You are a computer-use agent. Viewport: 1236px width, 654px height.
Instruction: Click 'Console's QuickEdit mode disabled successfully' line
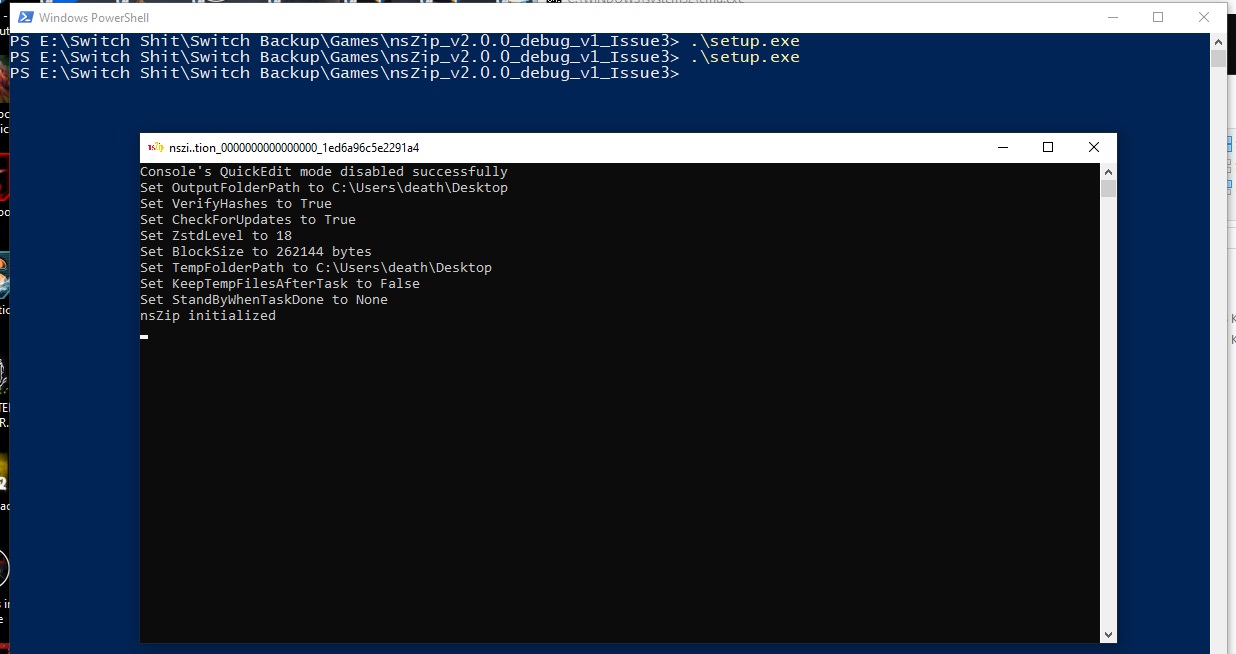[324, 172]
